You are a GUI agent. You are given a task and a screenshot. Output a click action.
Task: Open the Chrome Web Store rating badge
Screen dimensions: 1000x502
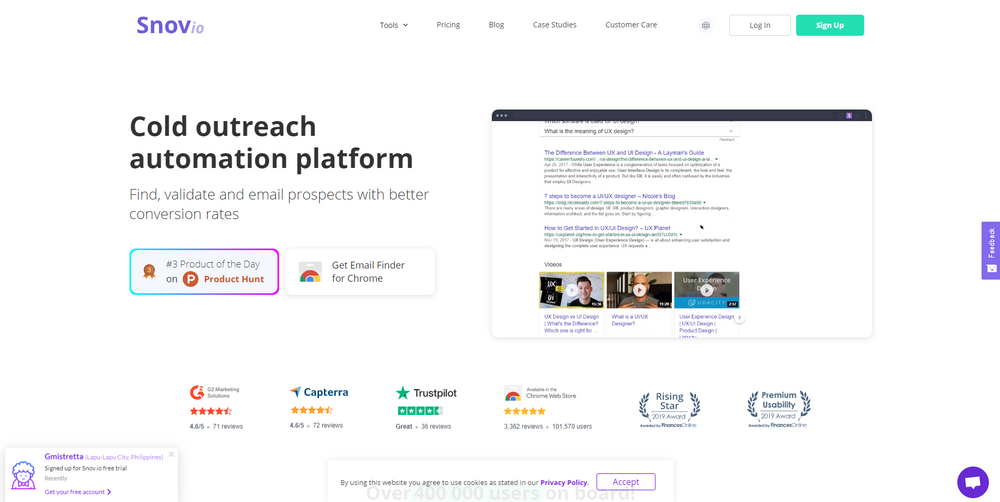pyautogui.click(x=547, y=408)
